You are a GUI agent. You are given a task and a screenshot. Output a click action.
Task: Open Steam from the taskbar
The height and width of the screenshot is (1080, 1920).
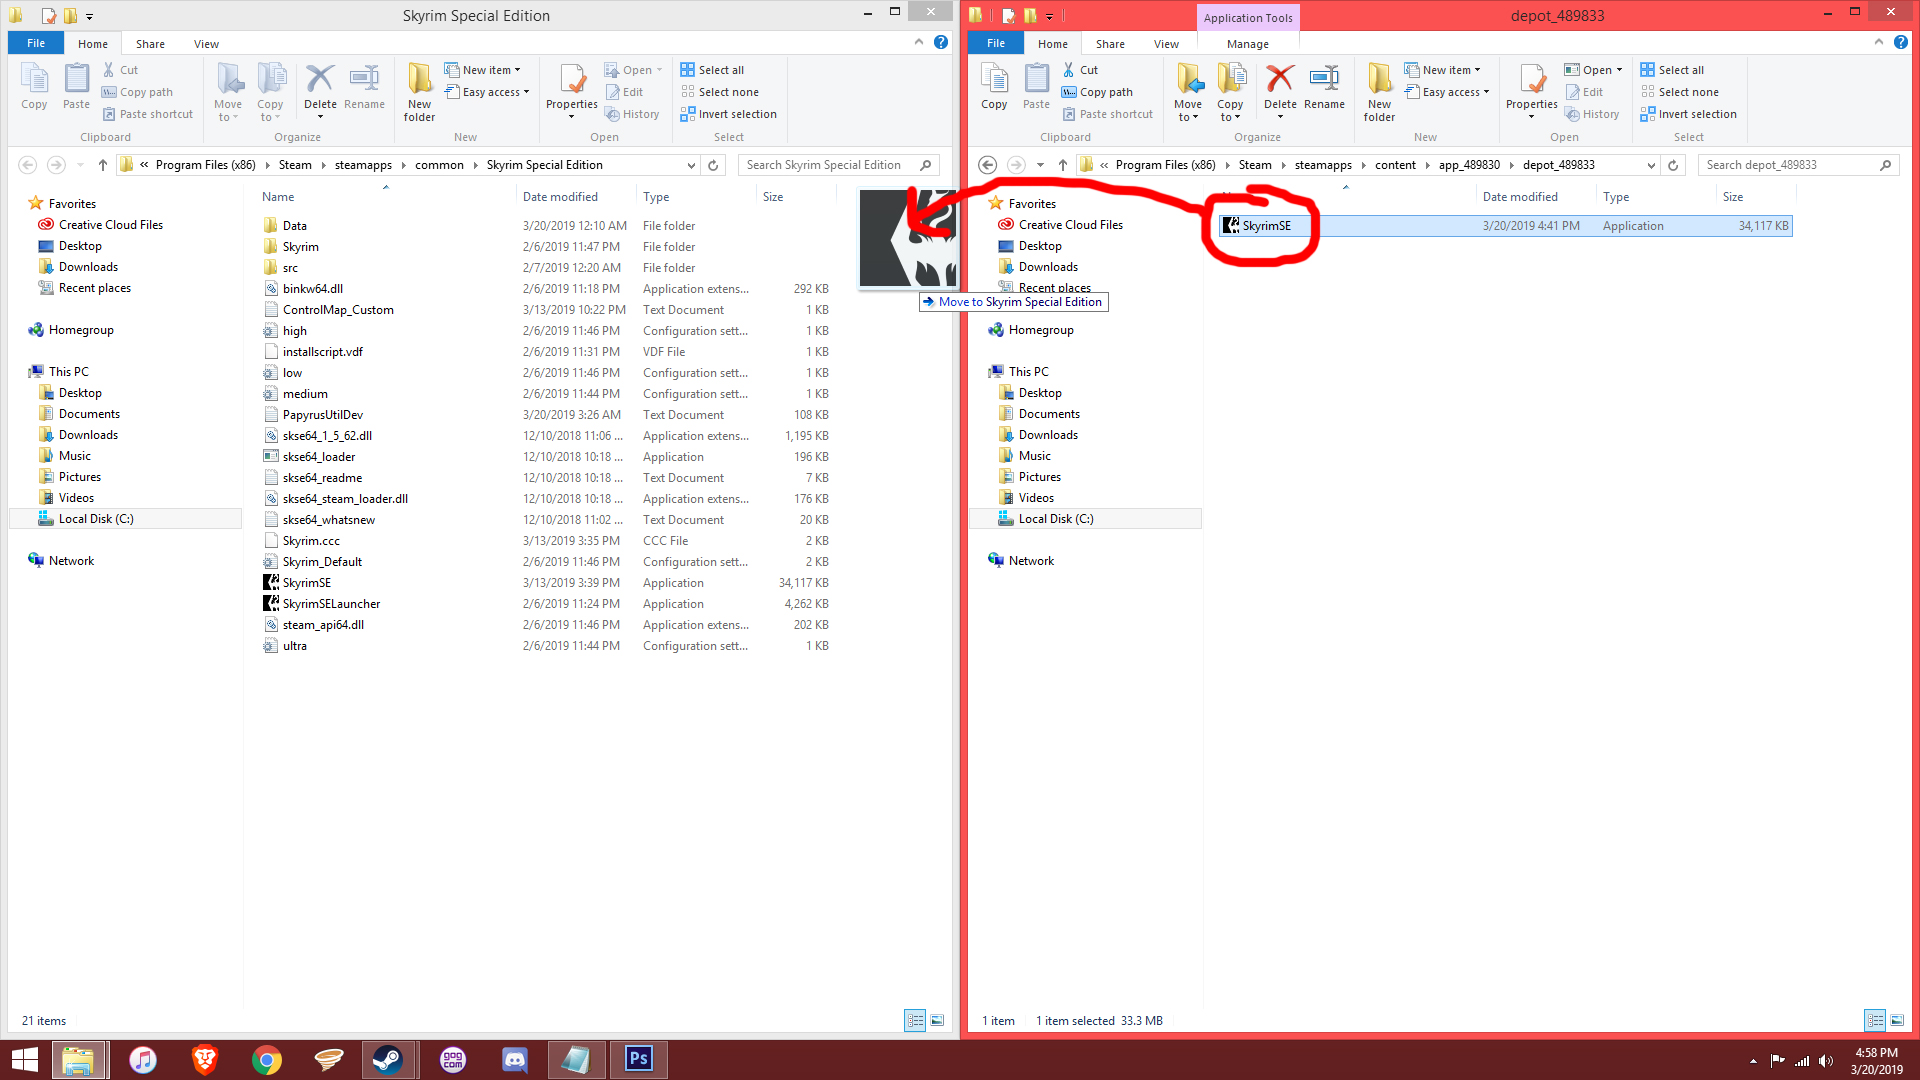pos(387,1059)
